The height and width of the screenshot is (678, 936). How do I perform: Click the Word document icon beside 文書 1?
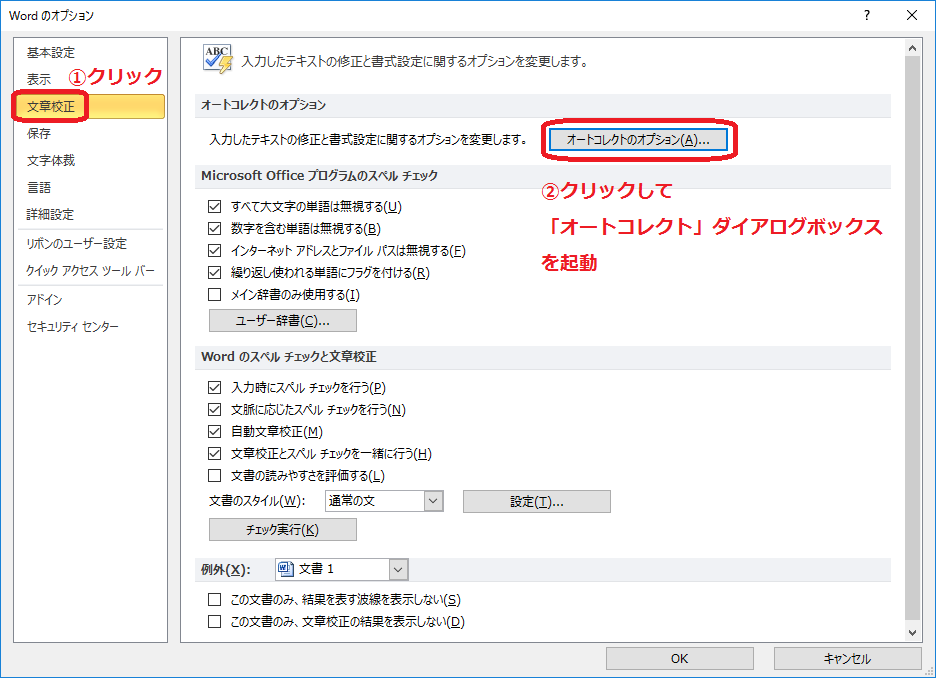tap(285, 569)
